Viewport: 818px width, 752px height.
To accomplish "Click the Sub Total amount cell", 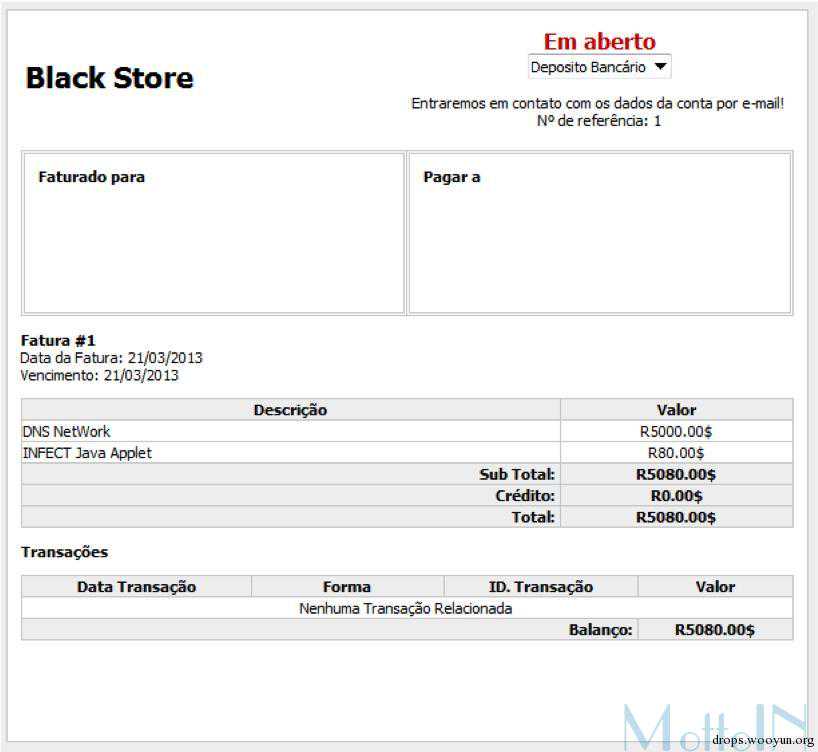I will coord(676,475).
